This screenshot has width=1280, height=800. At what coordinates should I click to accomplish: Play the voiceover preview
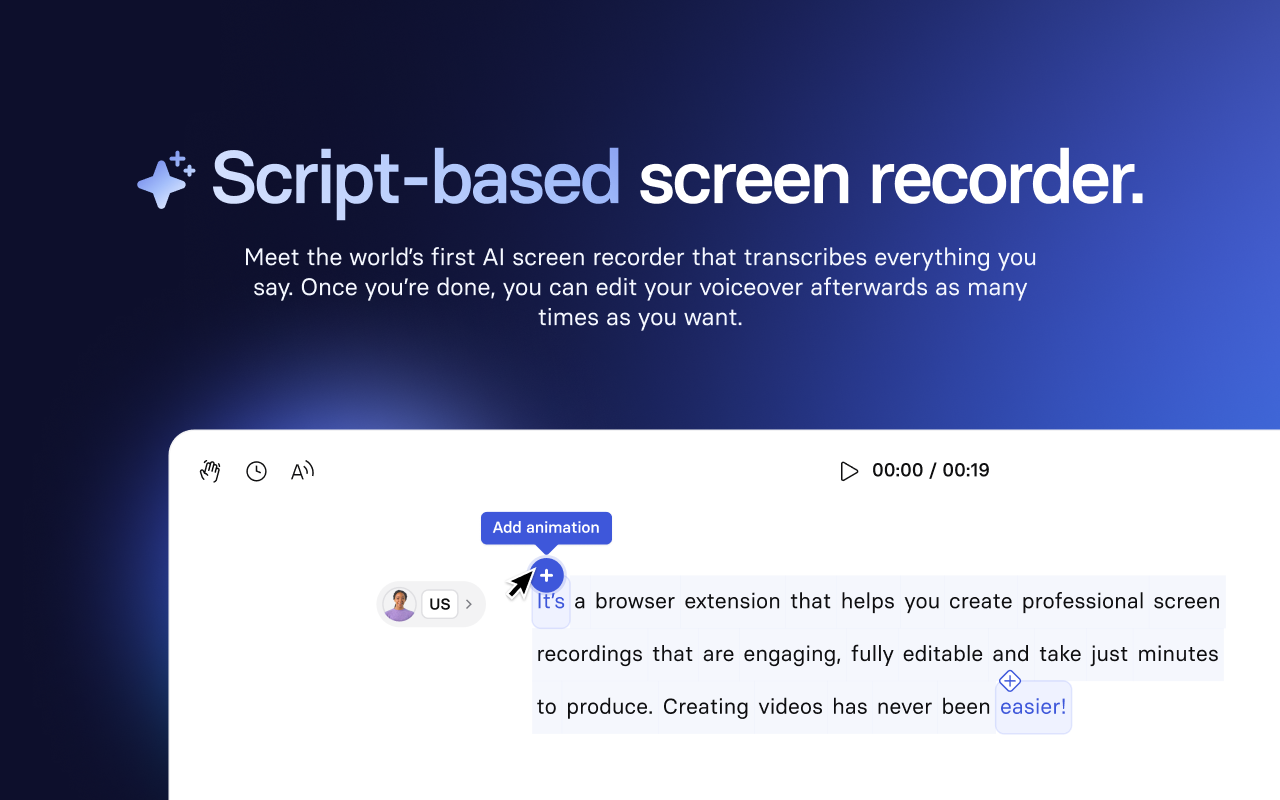tap(849, 471)
